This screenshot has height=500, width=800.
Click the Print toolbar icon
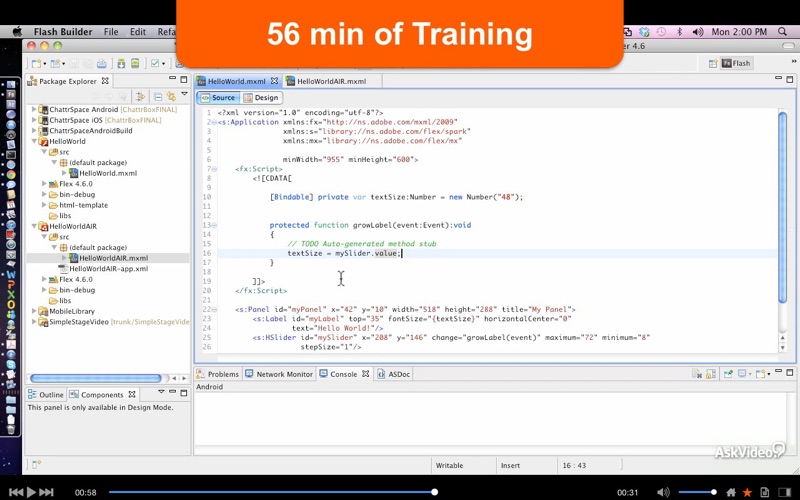click(102, 63)
